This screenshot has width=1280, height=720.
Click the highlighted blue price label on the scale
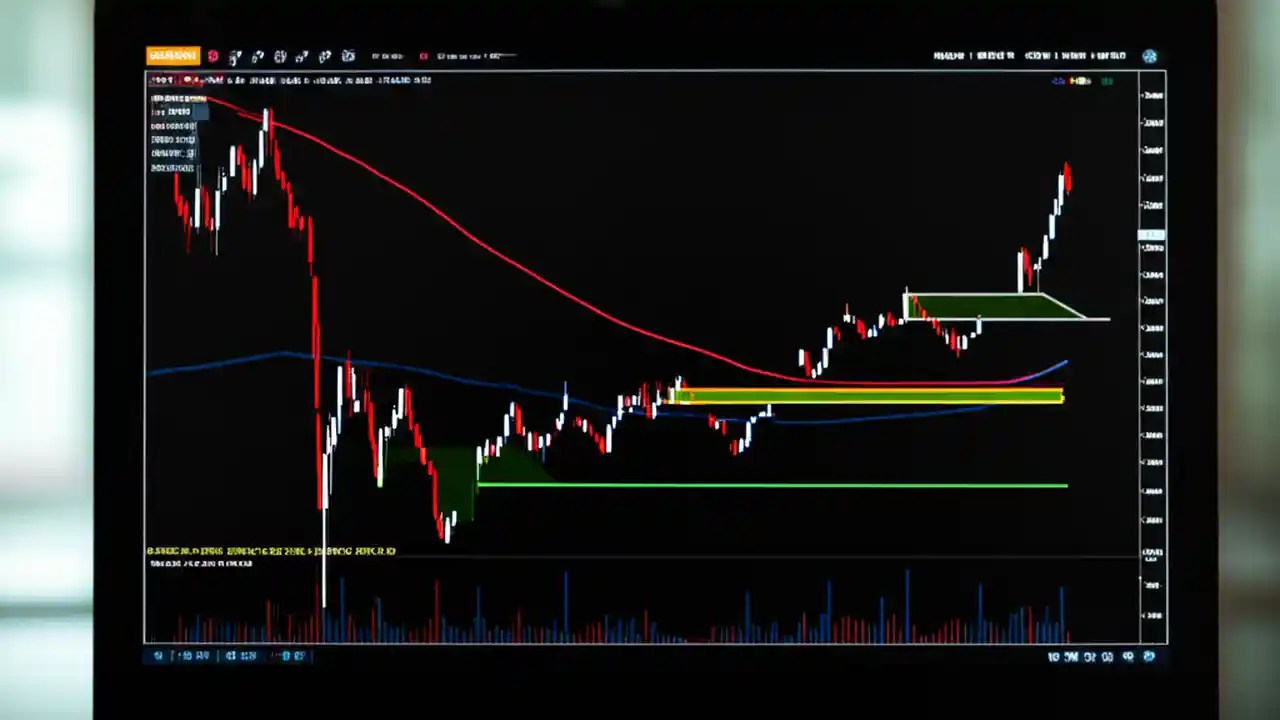pyautogui.click(x=1151, y=235)
